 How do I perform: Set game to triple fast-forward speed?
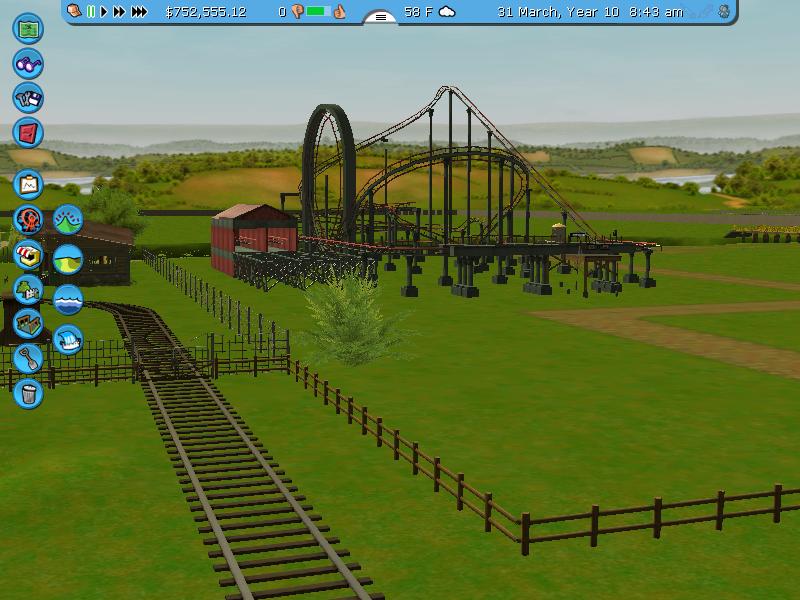139,11
